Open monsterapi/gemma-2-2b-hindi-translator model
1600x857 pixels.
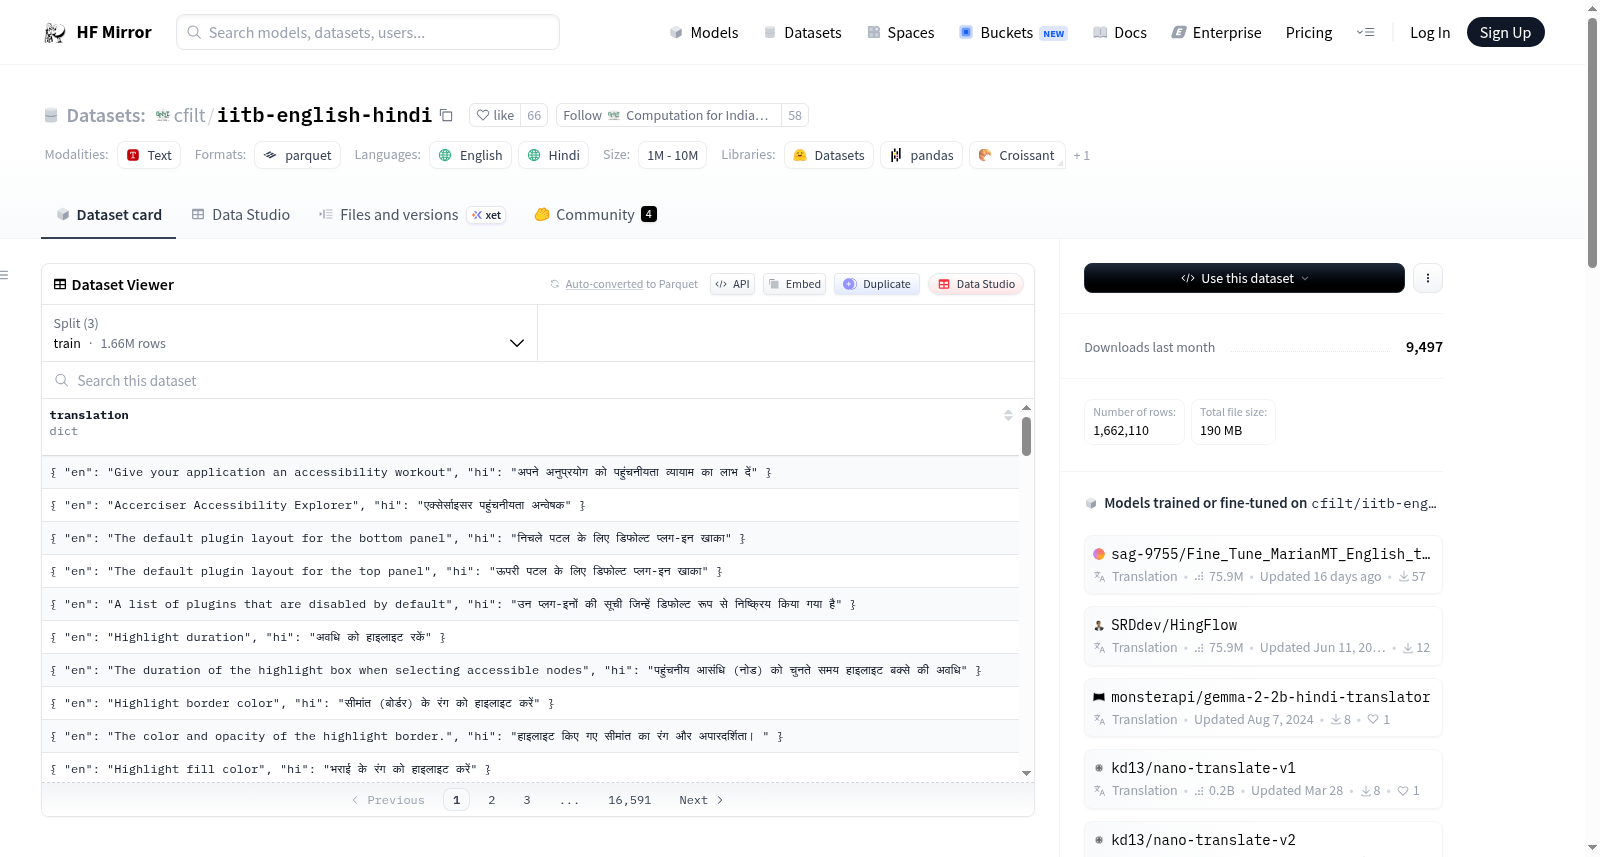1263,708
